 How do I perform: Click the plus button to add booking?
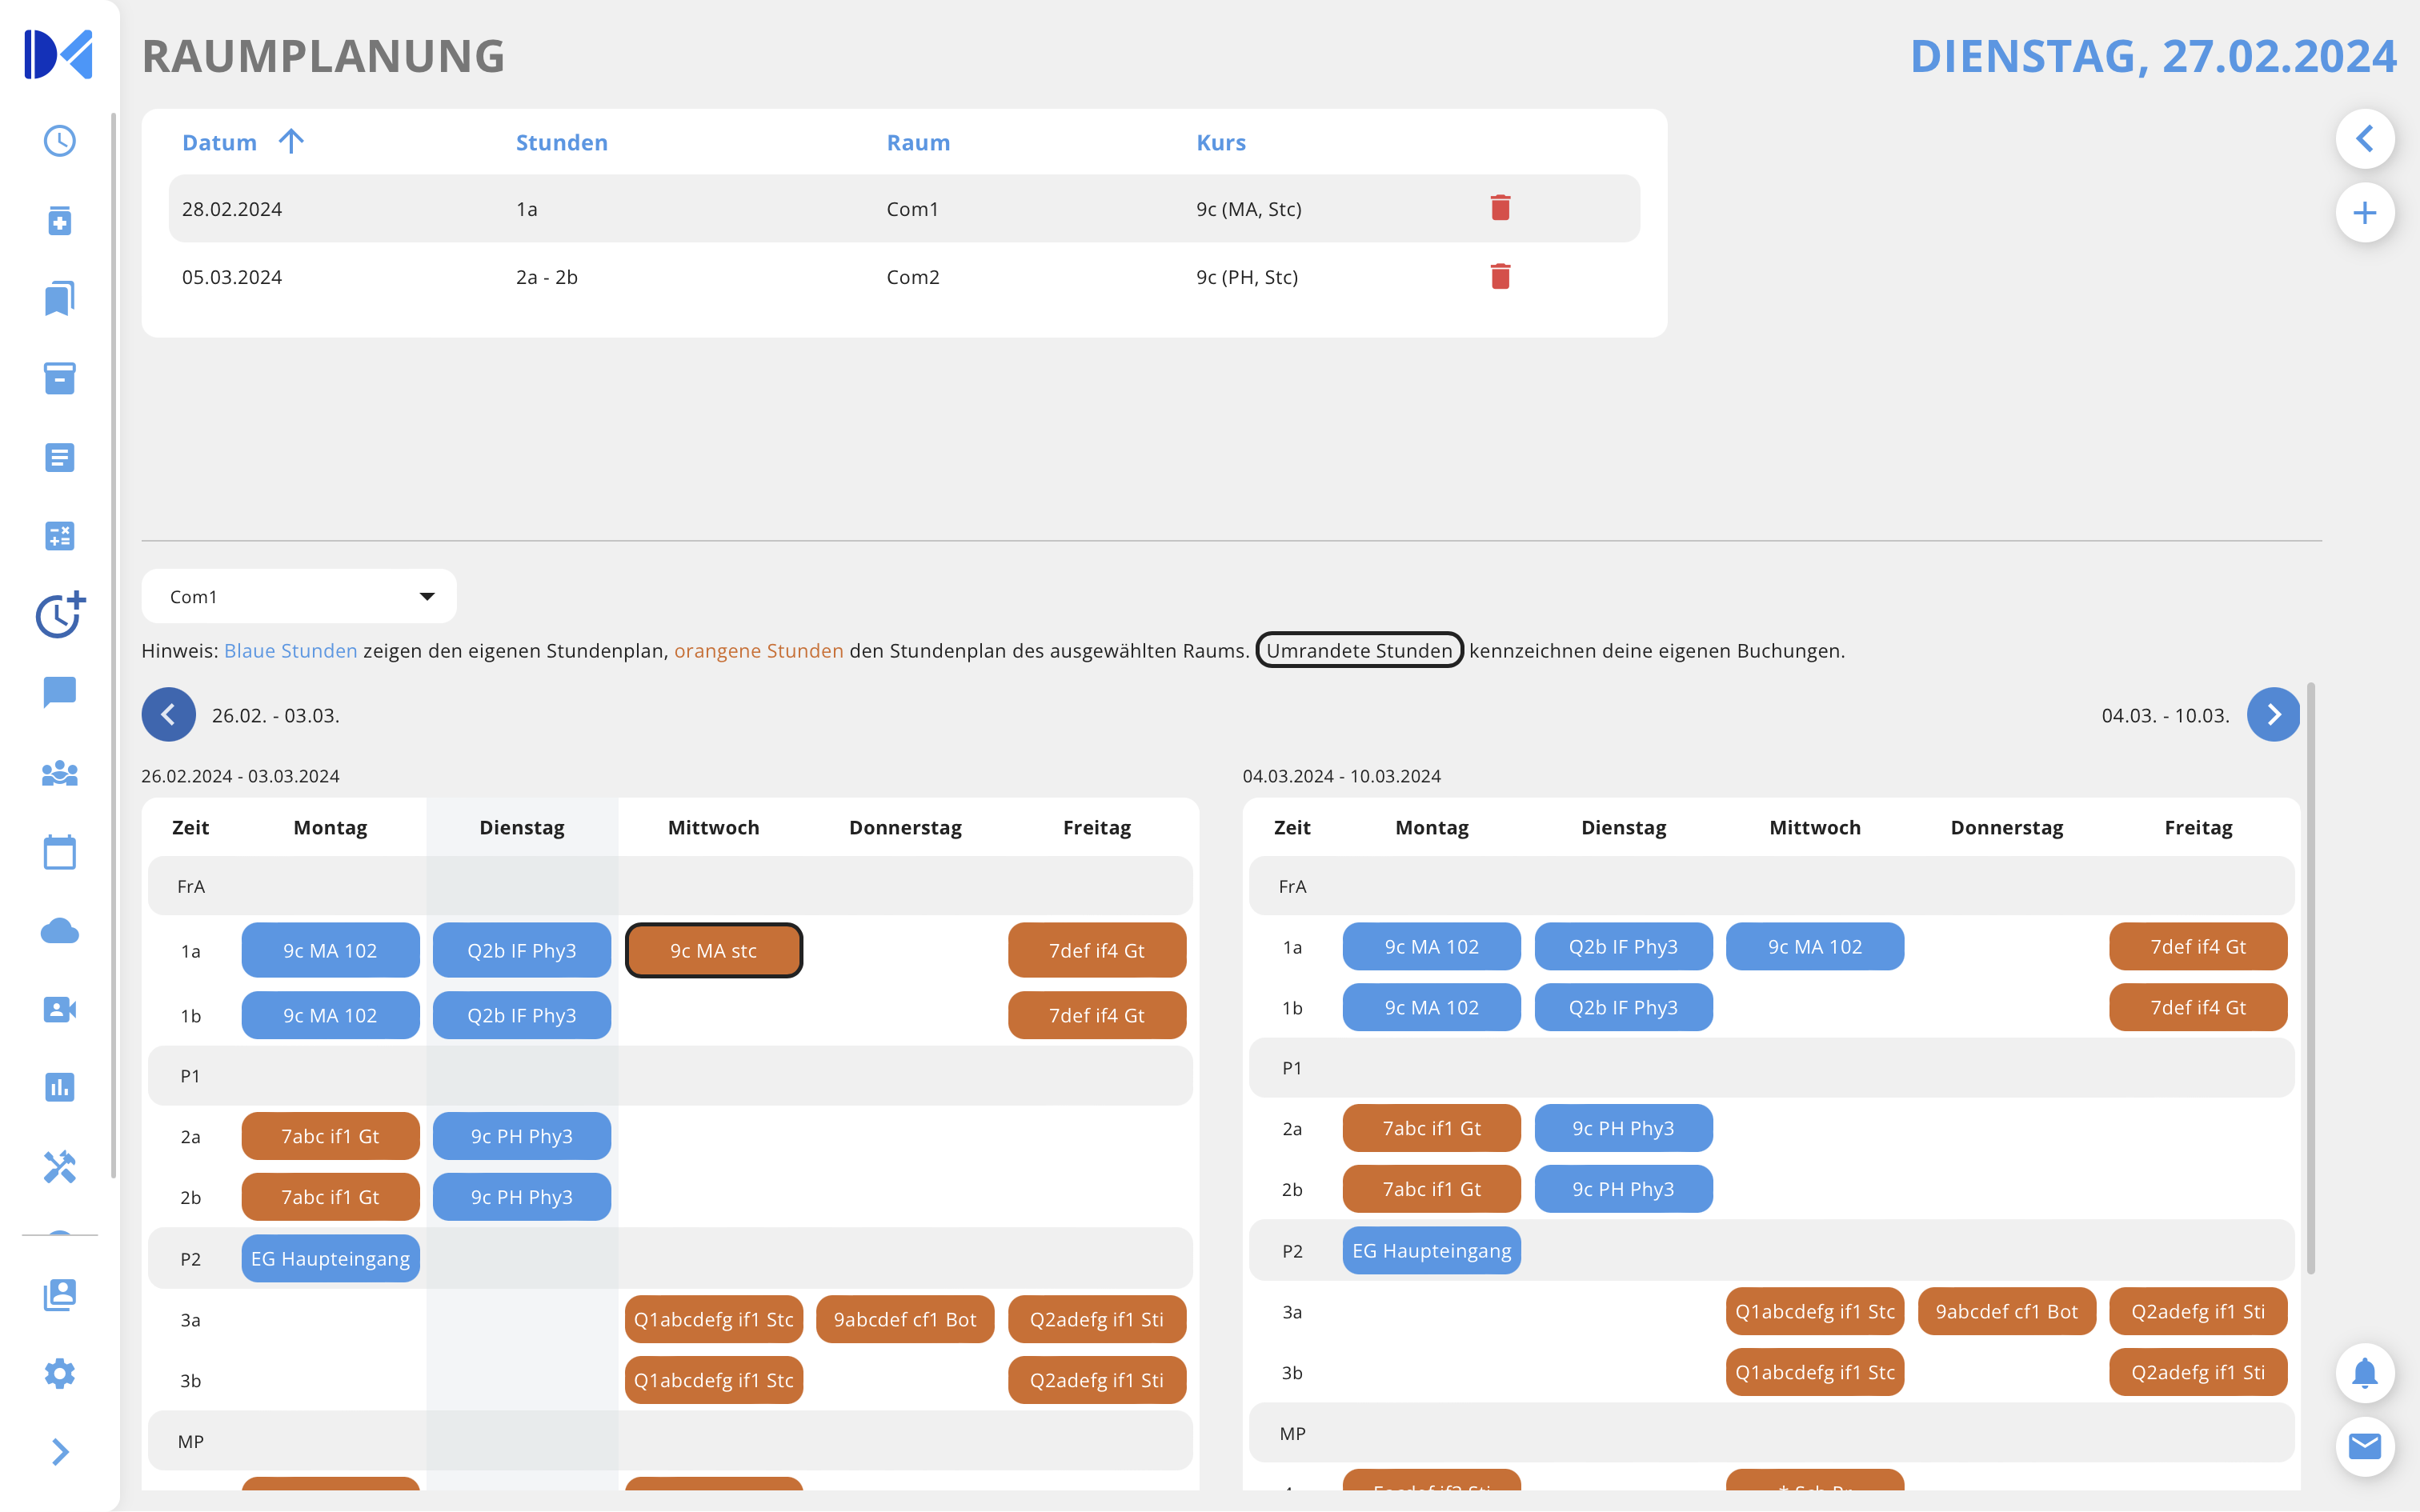click(2364, 213)
